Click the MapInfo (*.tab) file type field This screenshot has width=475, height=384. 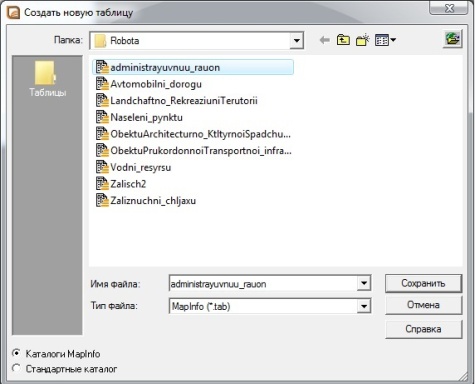tap(263, 306)
